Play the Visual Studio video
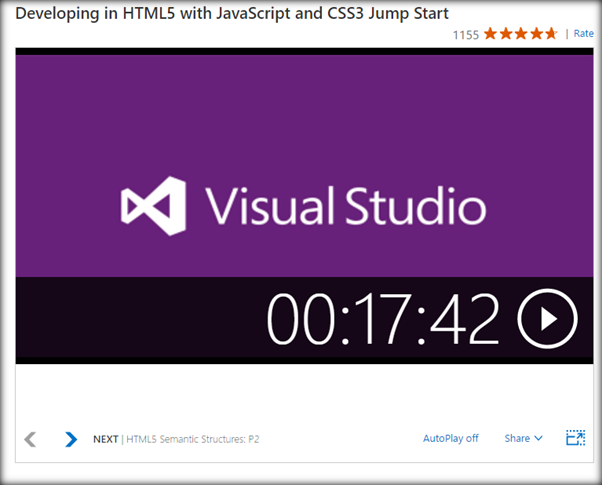The height and width of the screenshot is (485, 602). [547, 318]
